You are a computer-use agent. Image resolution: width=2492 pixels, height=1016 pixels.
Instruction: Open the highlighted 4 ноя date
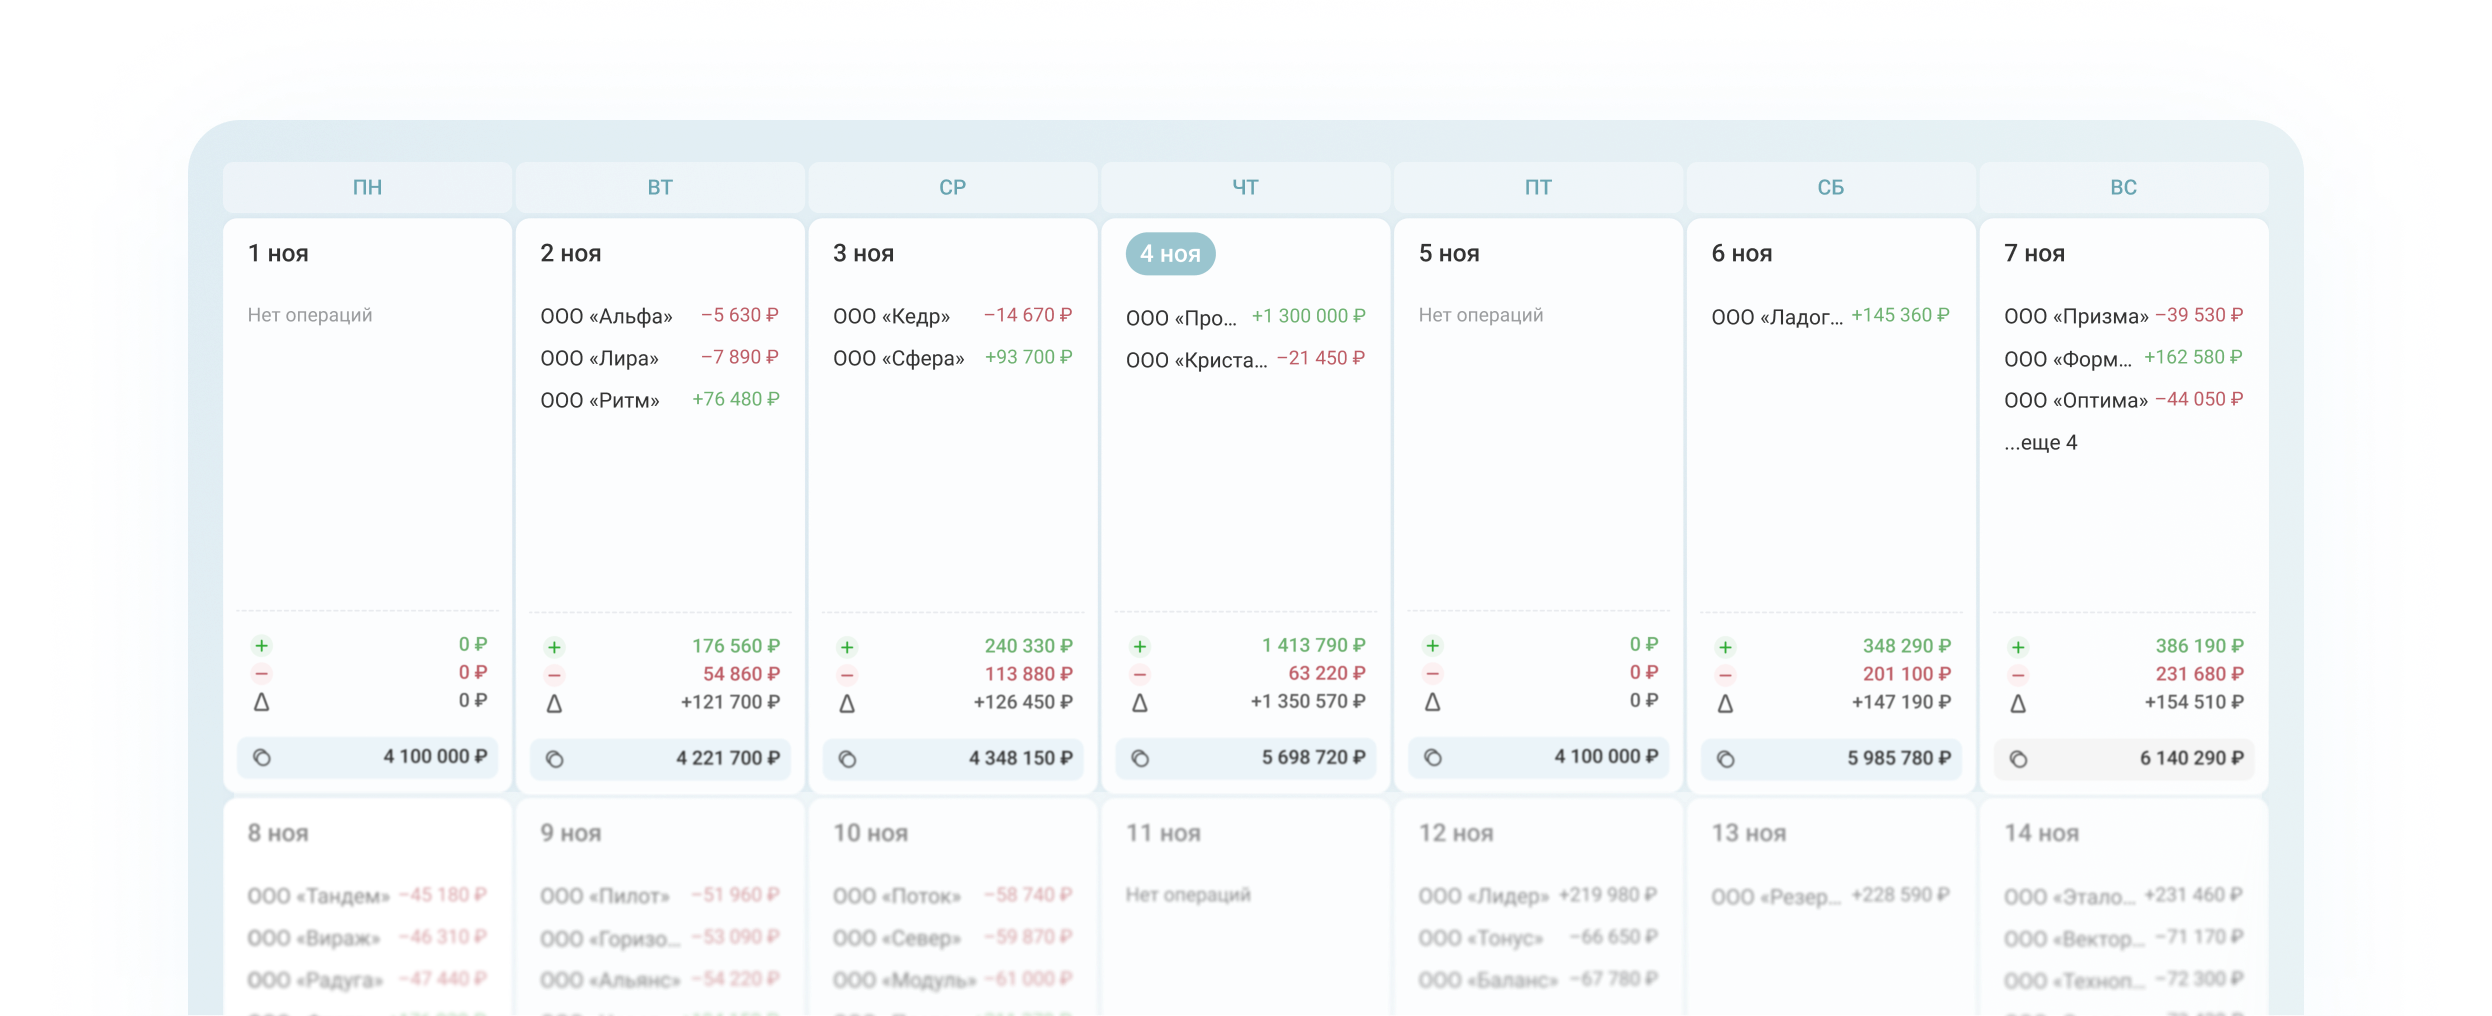[x=1170, y=254]
